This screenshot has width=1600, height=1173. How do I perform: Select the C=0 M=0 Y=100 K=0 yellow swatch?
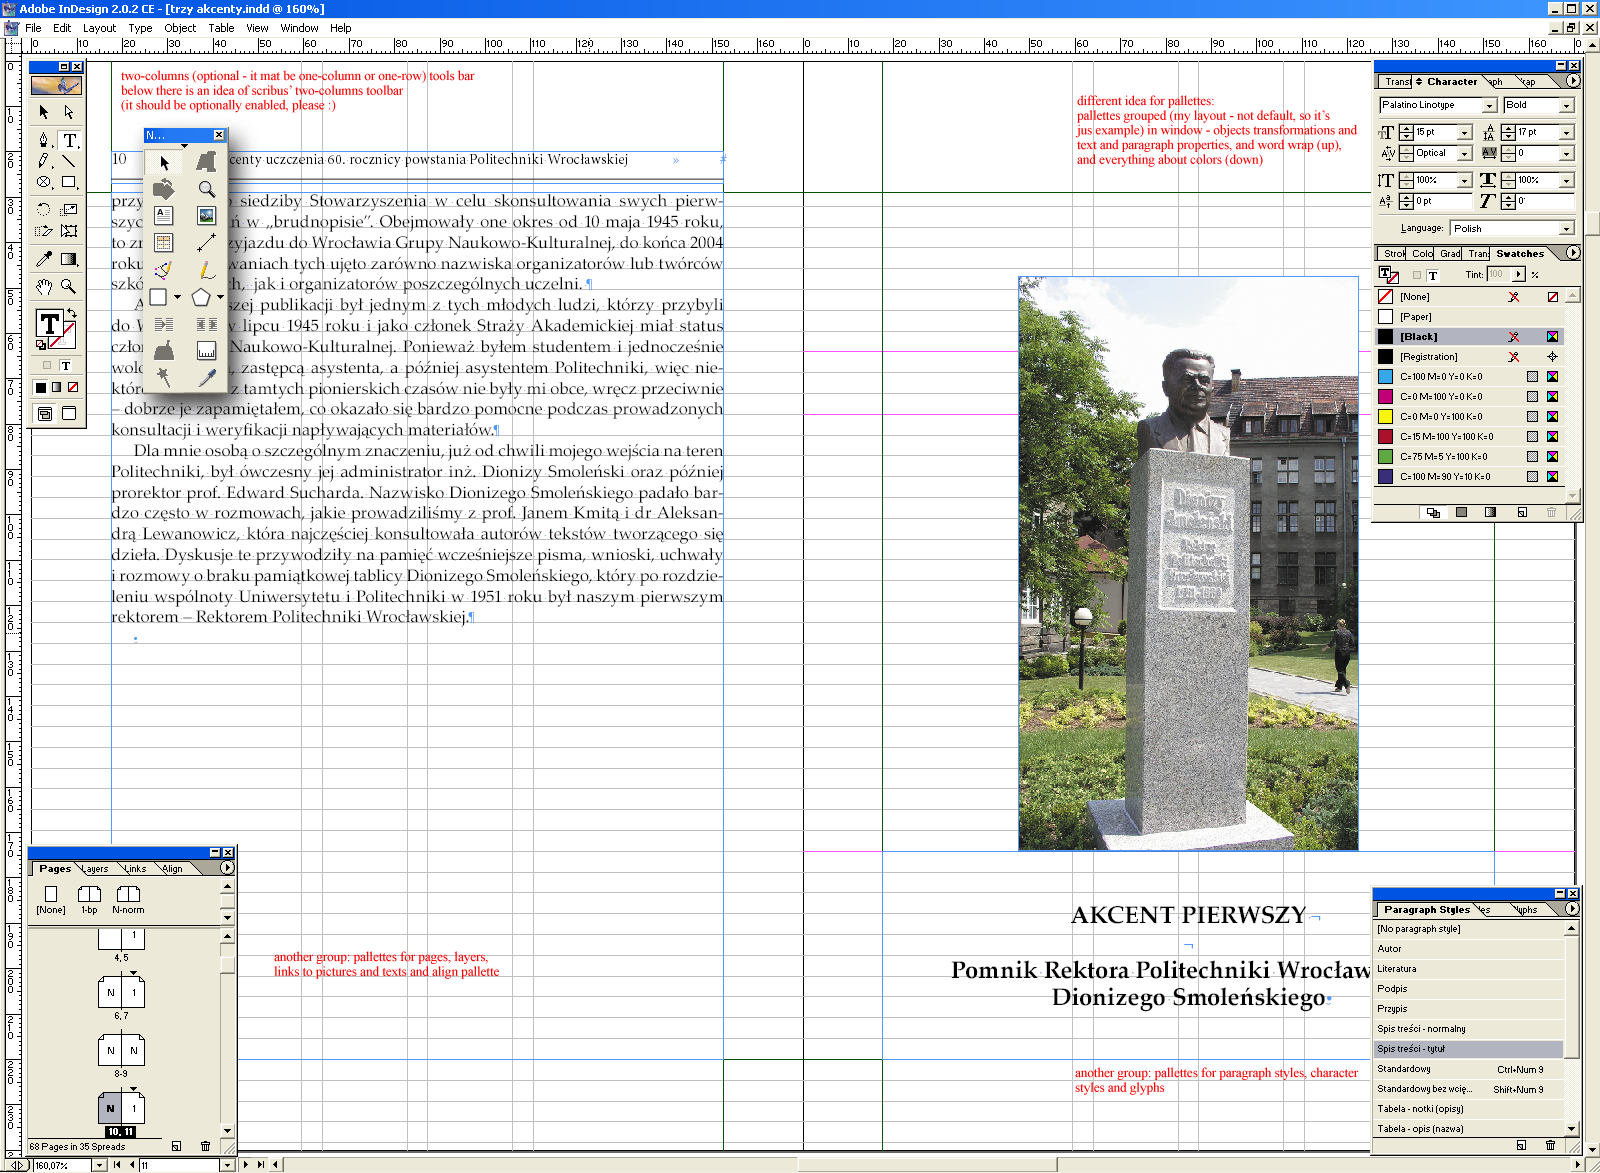[1441, 417]
